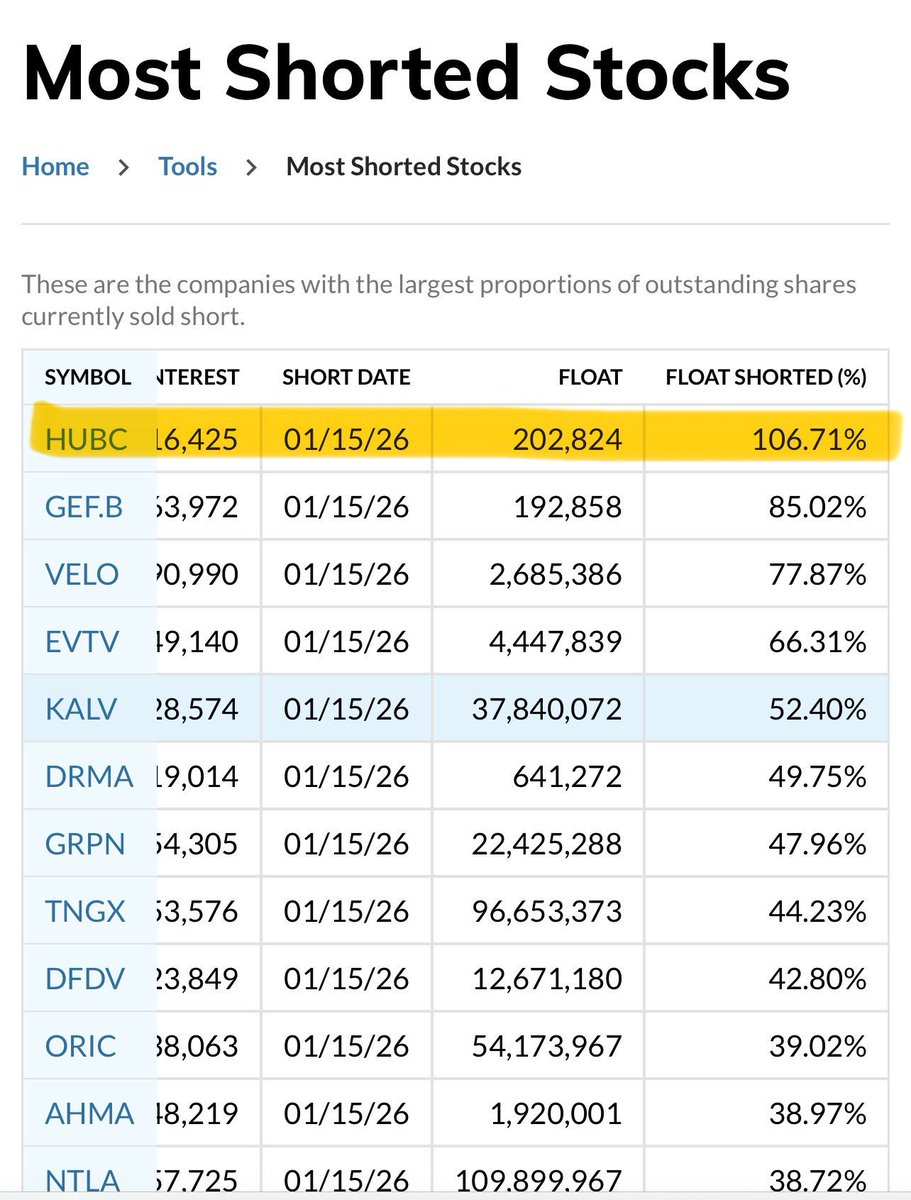Open the GEF.B stock link

click(84, 507)
